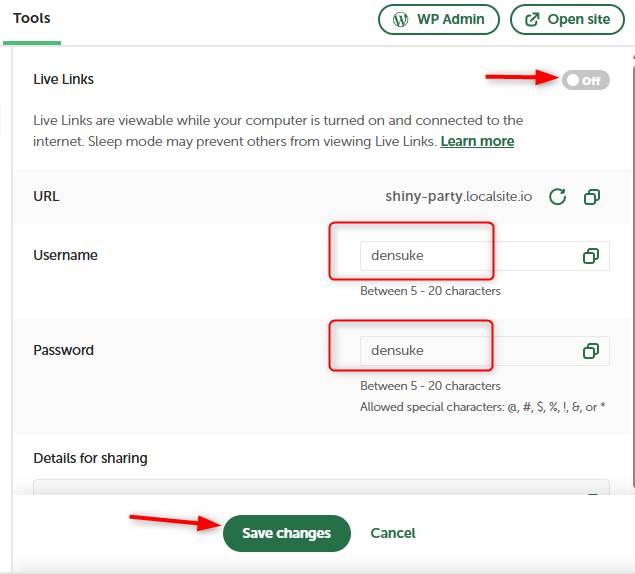The image size is (635, 574).
Task: Cancel the Live Links edits
Action: [393, 533]
